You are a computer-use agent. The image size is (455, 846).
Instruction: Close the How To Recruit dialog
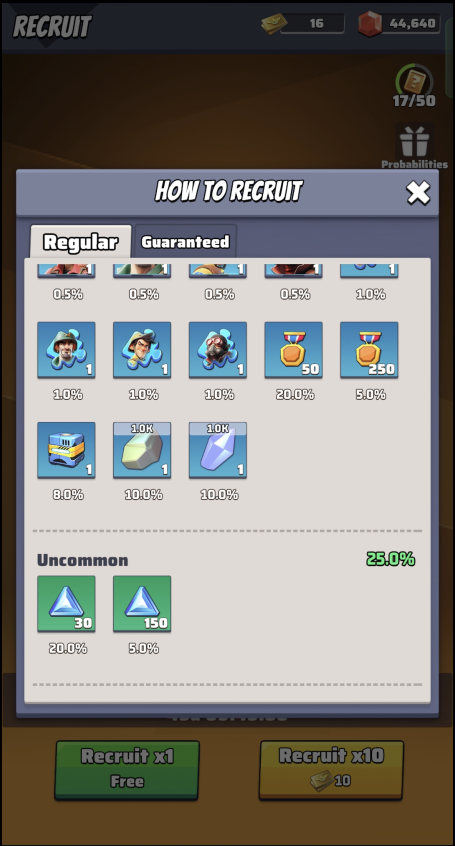point(418,193)
